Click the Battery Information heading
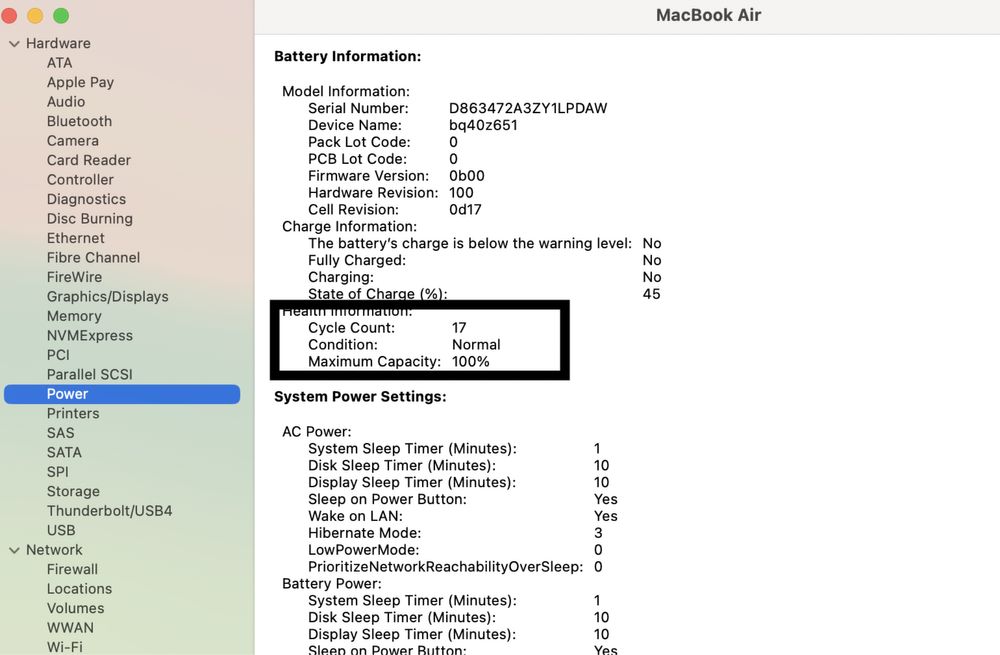The image size is (1000, 655). click(348, 56)
